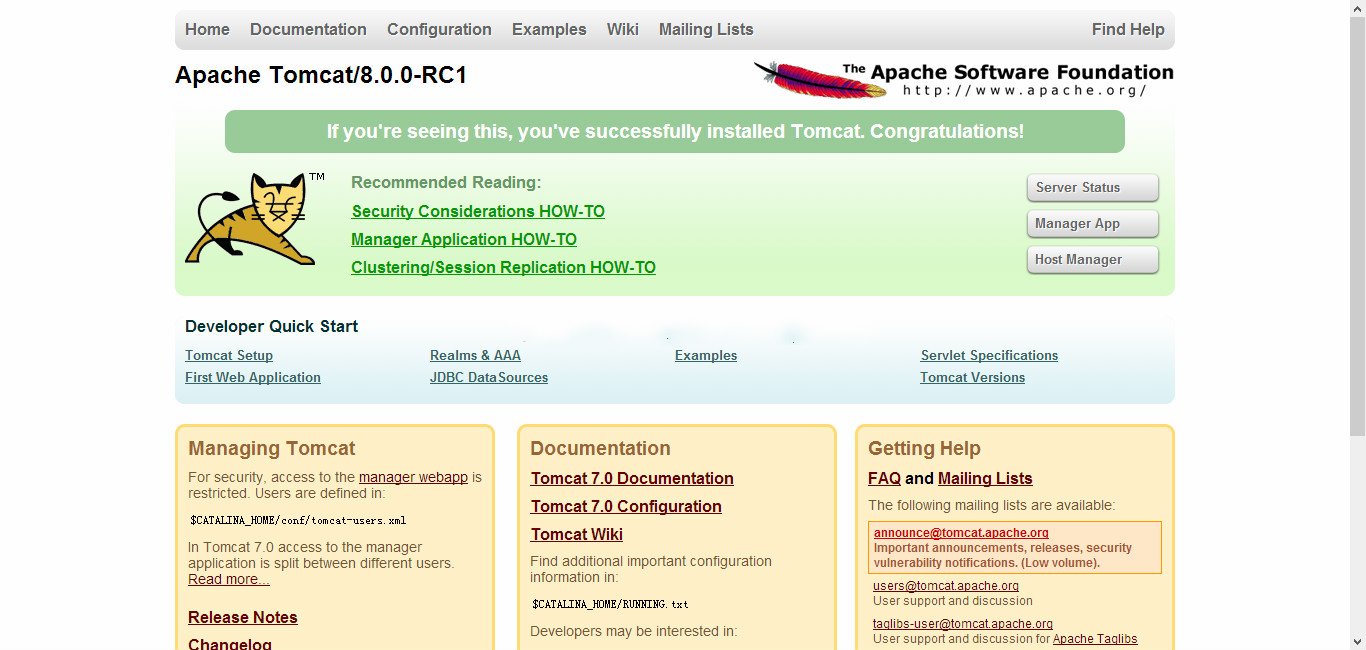Click the manager webapp link
Screen dimensions: 1366x650
click(x=413, y=478)
